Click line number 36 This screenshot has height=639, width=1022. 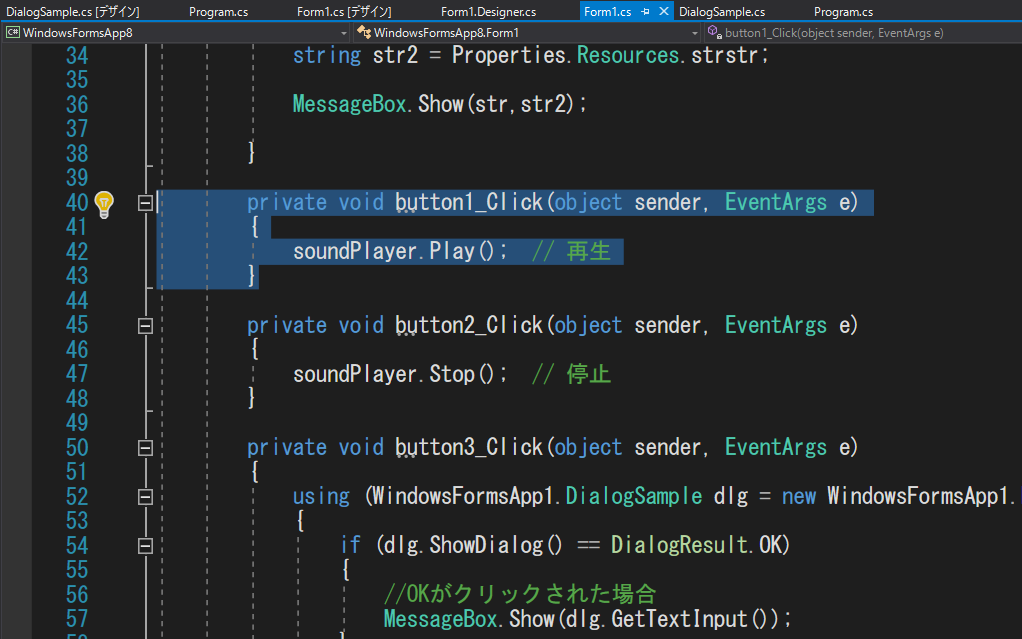pyautogui.click(x=77, y=105)
